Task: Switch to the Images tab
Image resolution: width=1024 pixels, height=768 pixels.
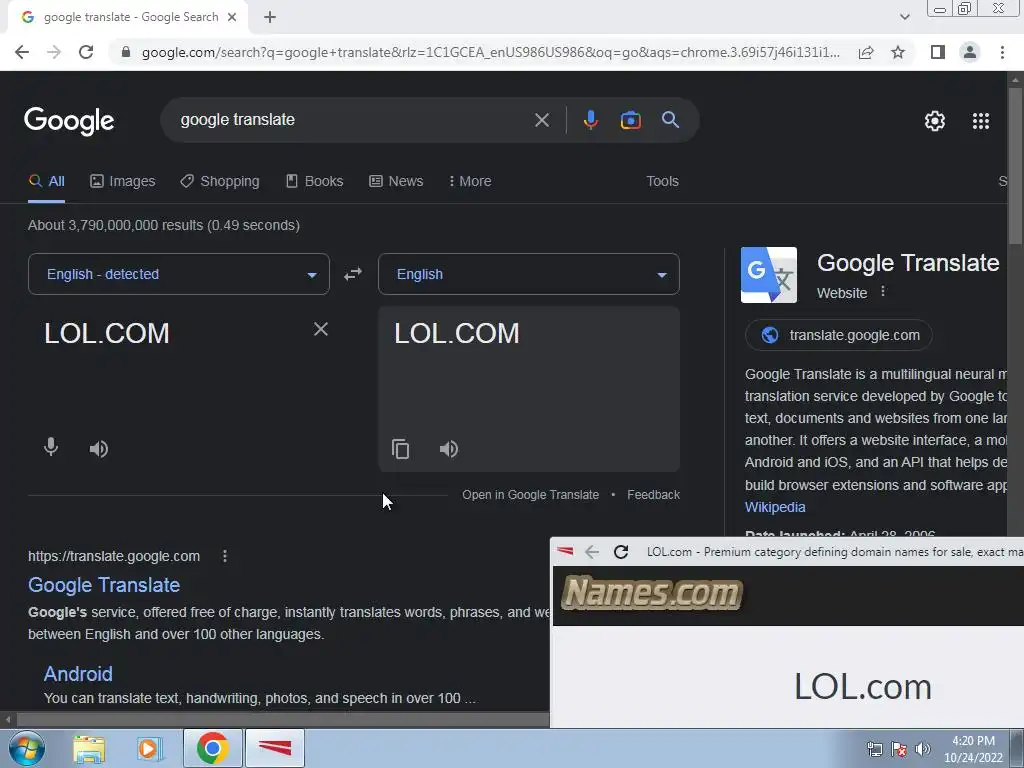Action: (123, 181)
